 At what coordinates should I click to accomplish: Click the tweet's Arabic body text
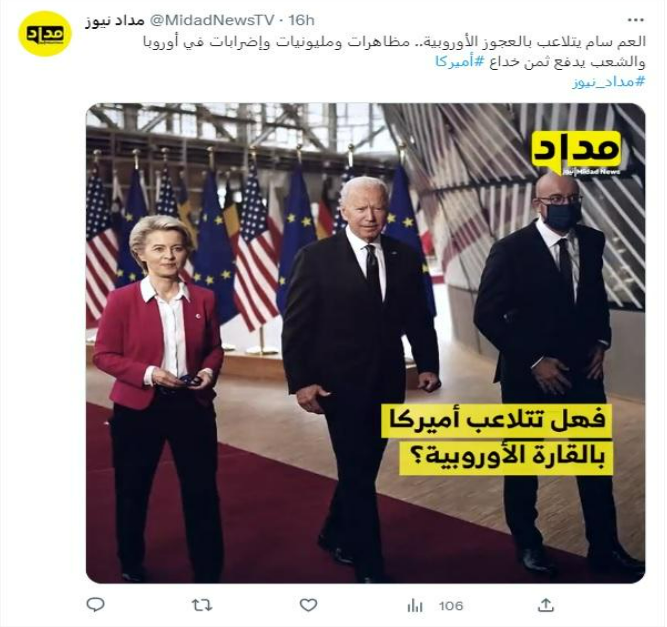394,52
